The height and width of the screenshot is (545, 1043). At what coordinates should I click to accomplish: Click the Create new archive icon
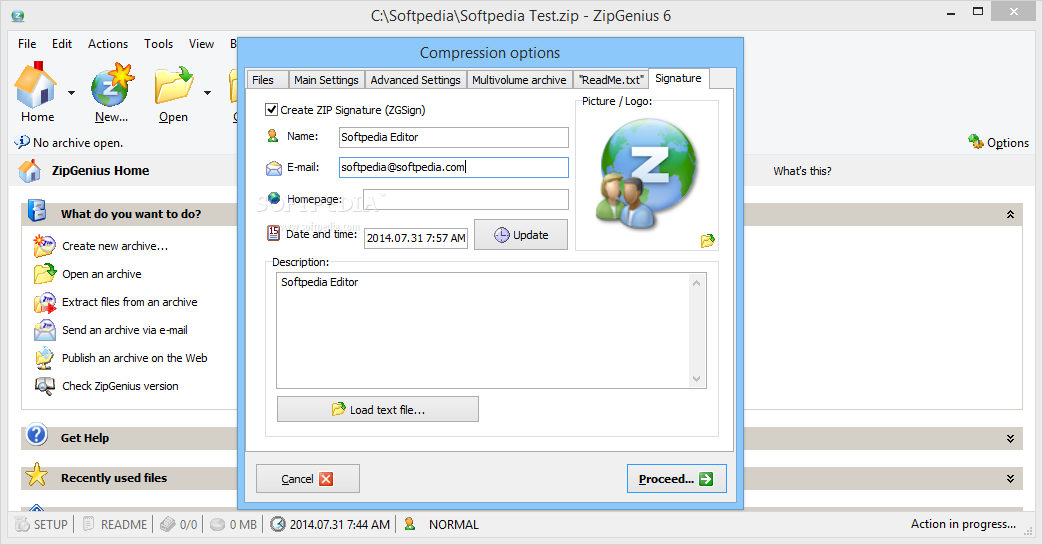pyautogui.click(x=45, y=246)
